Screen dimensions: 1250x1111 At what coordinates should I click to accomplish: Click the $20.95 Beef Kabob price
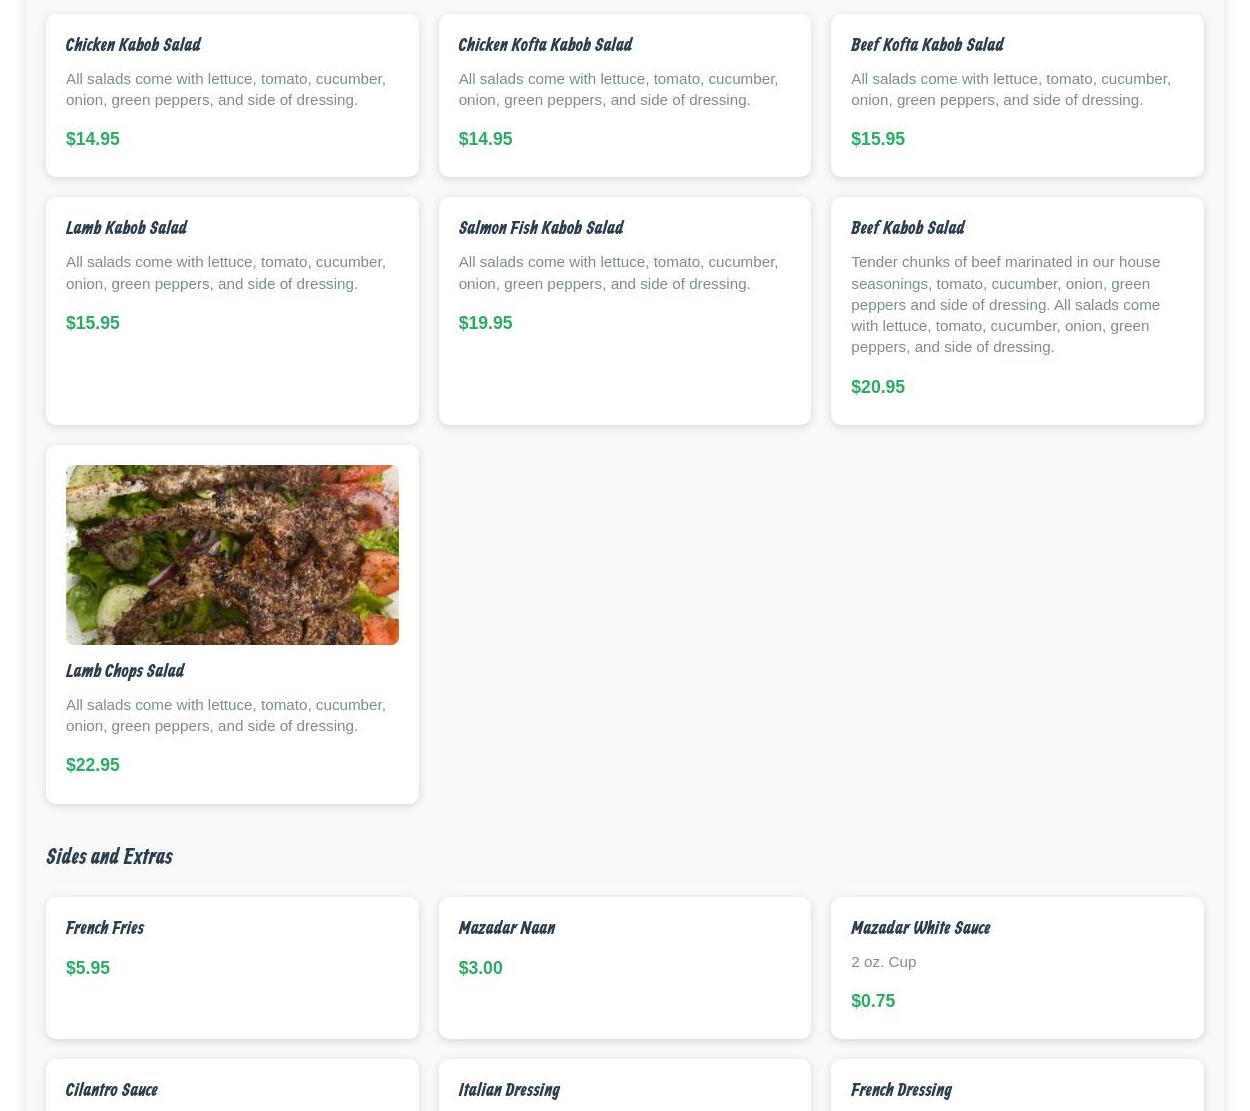878,387
